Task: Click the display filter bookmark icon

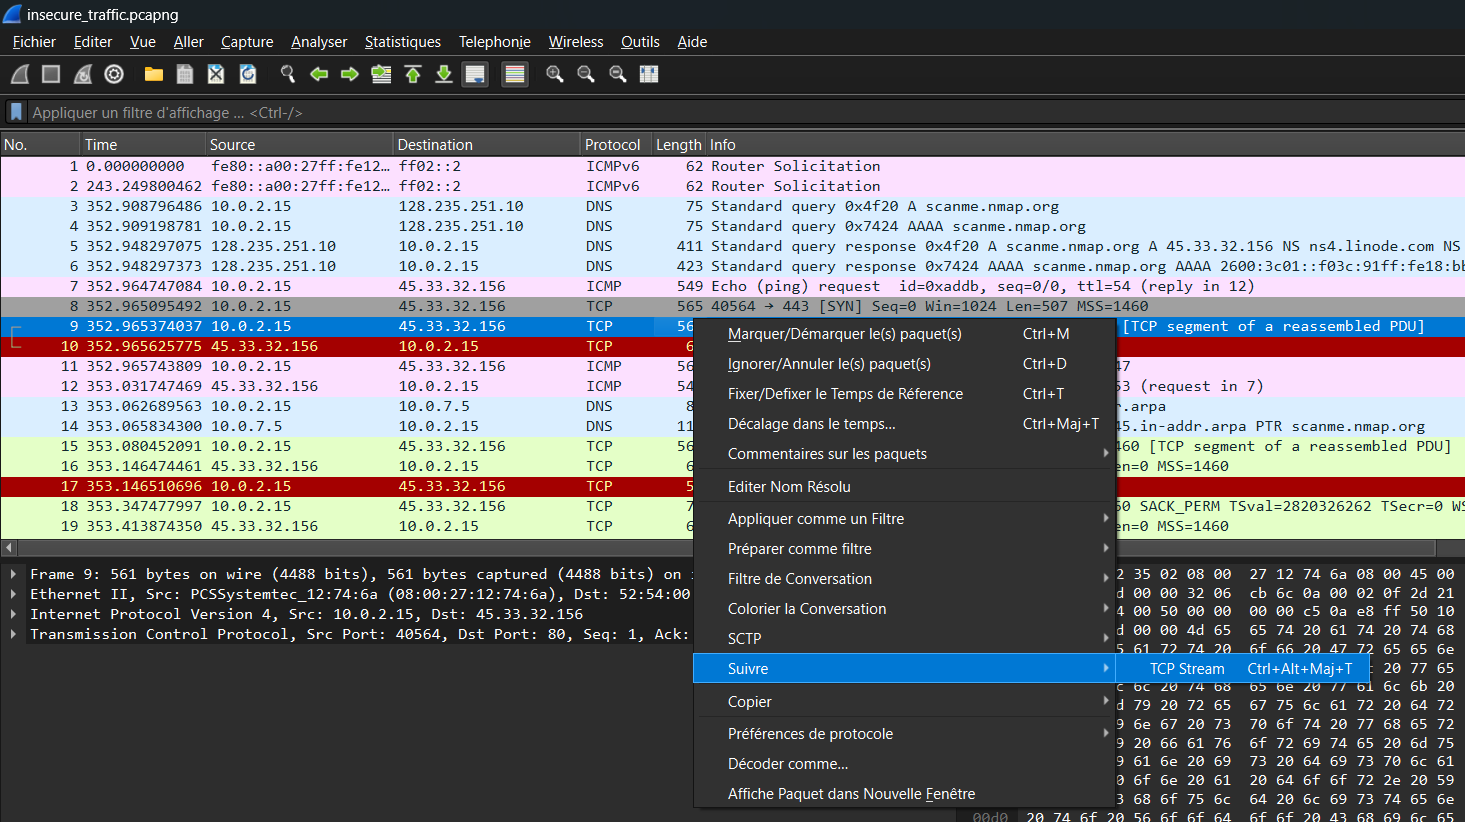Action: 16,112
